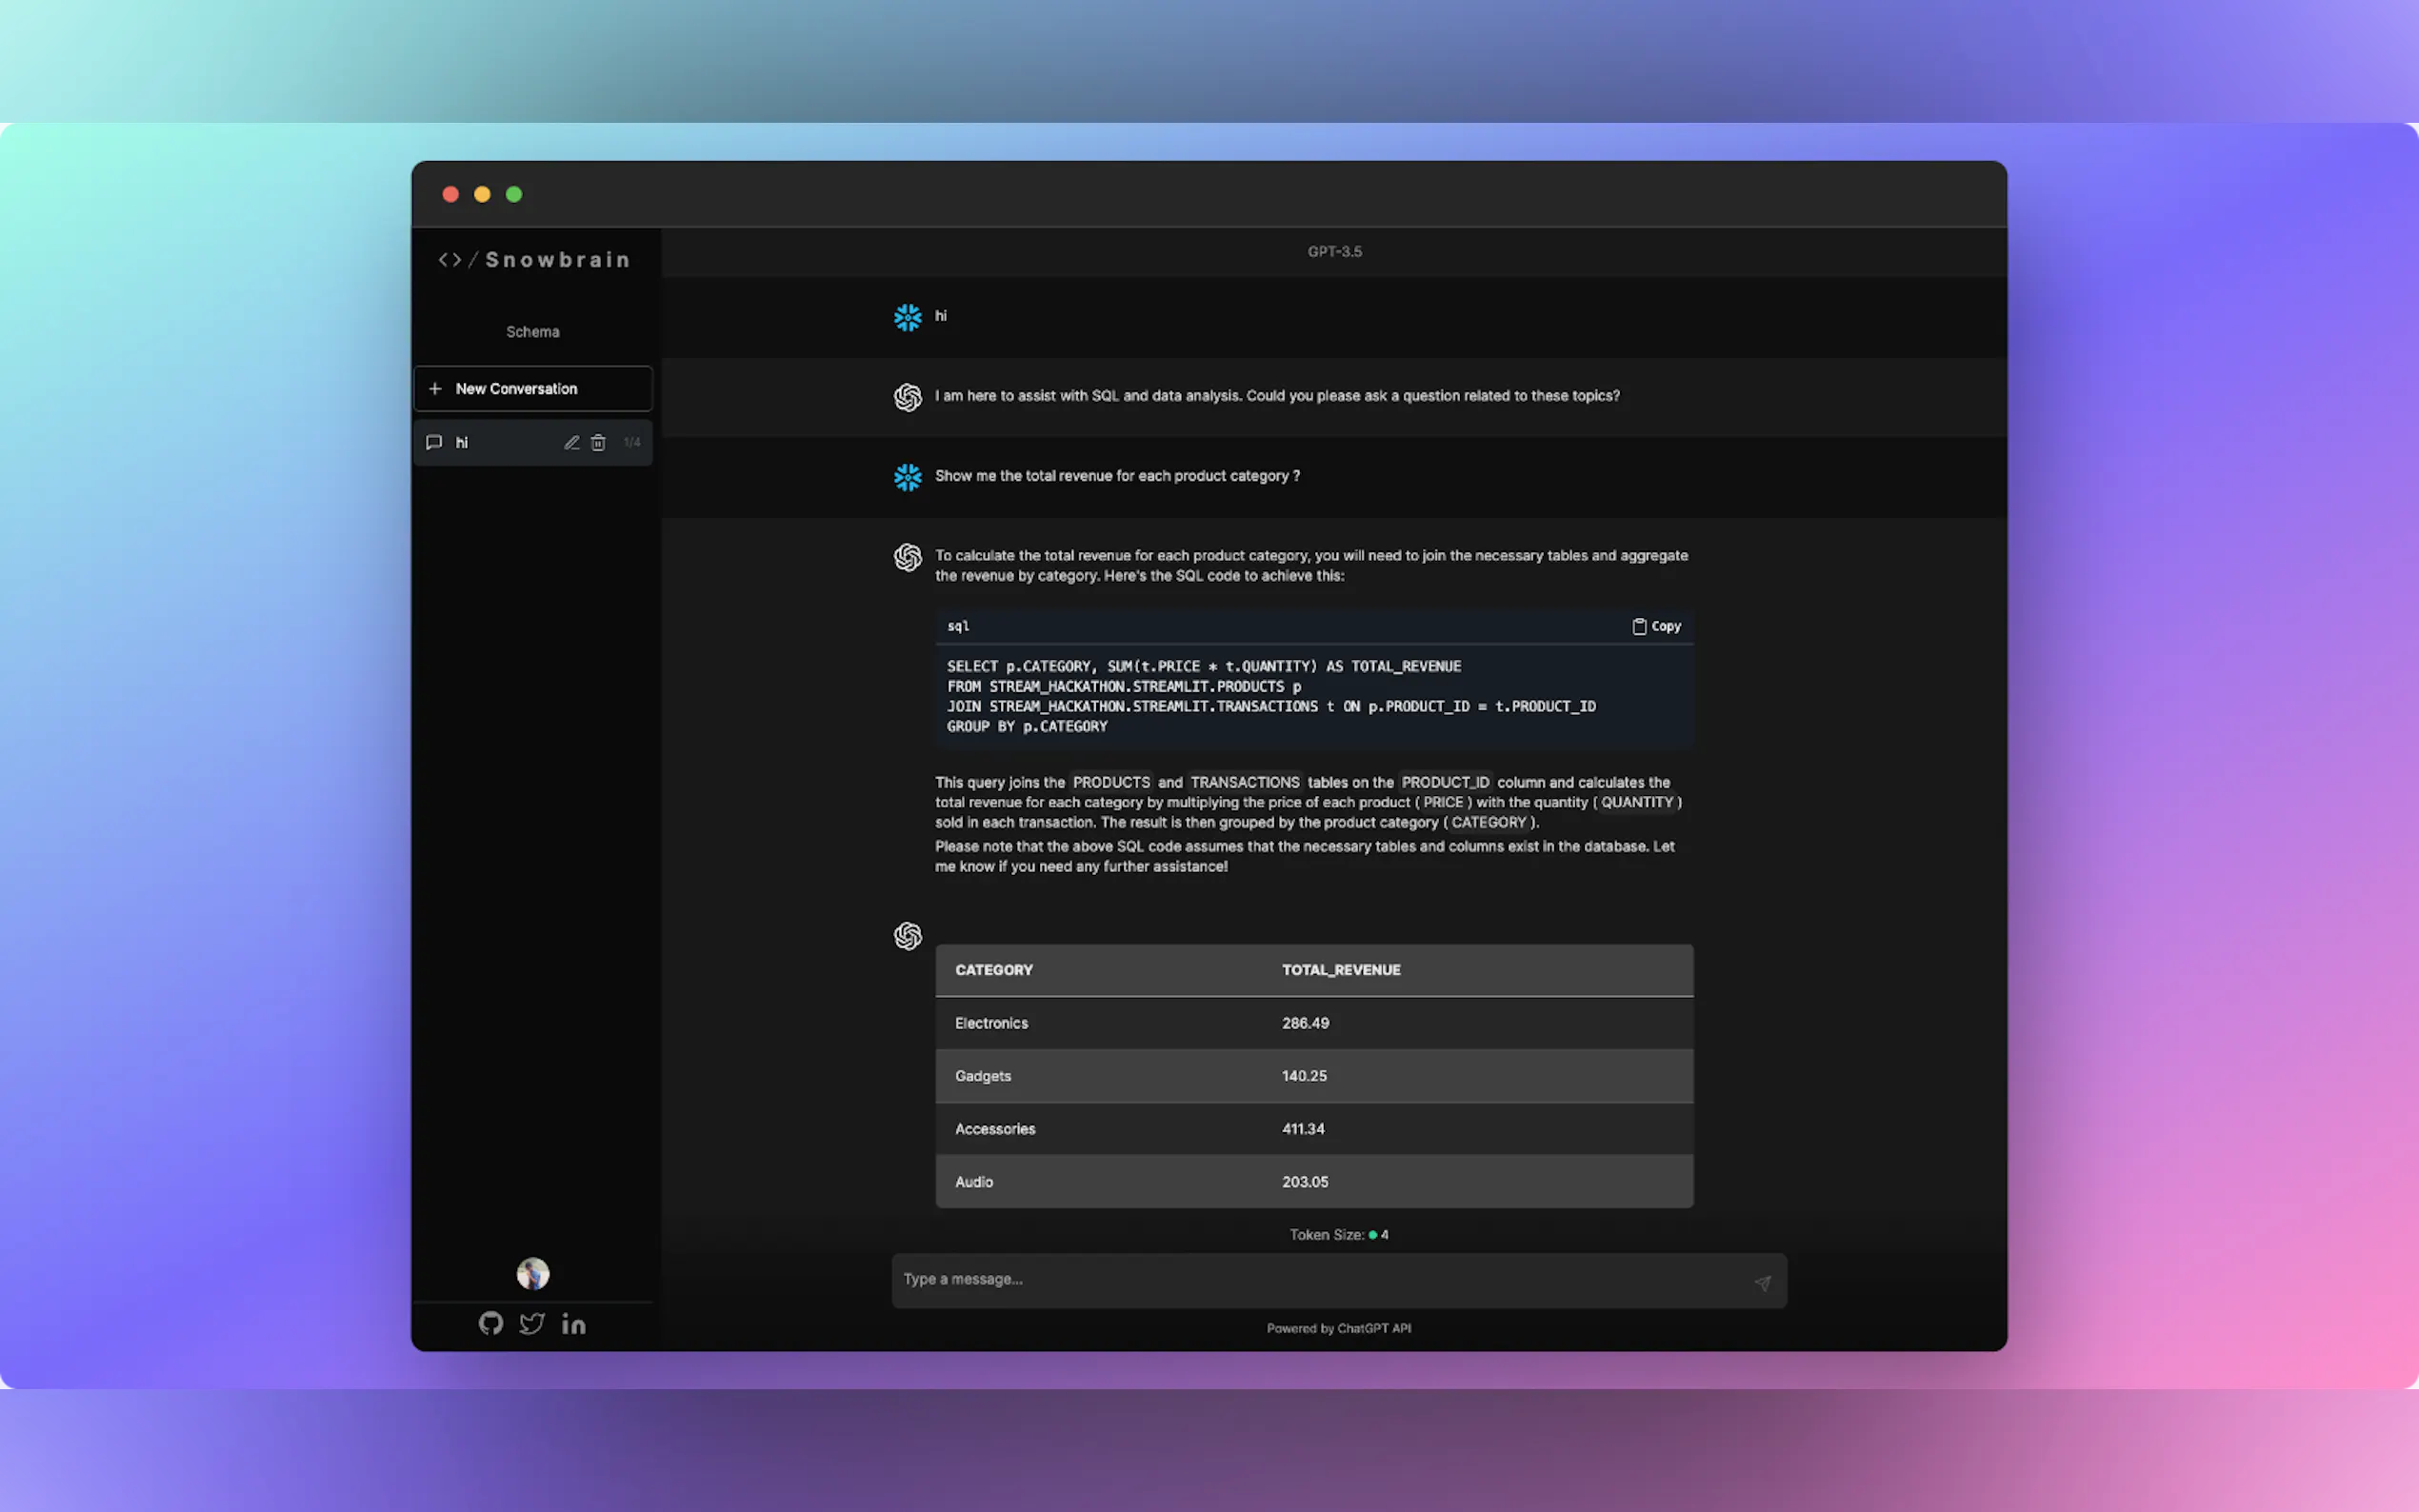Click the chat bubble icon beside 'hi'
This screenshot has width=2419, height=1512.
434,442
